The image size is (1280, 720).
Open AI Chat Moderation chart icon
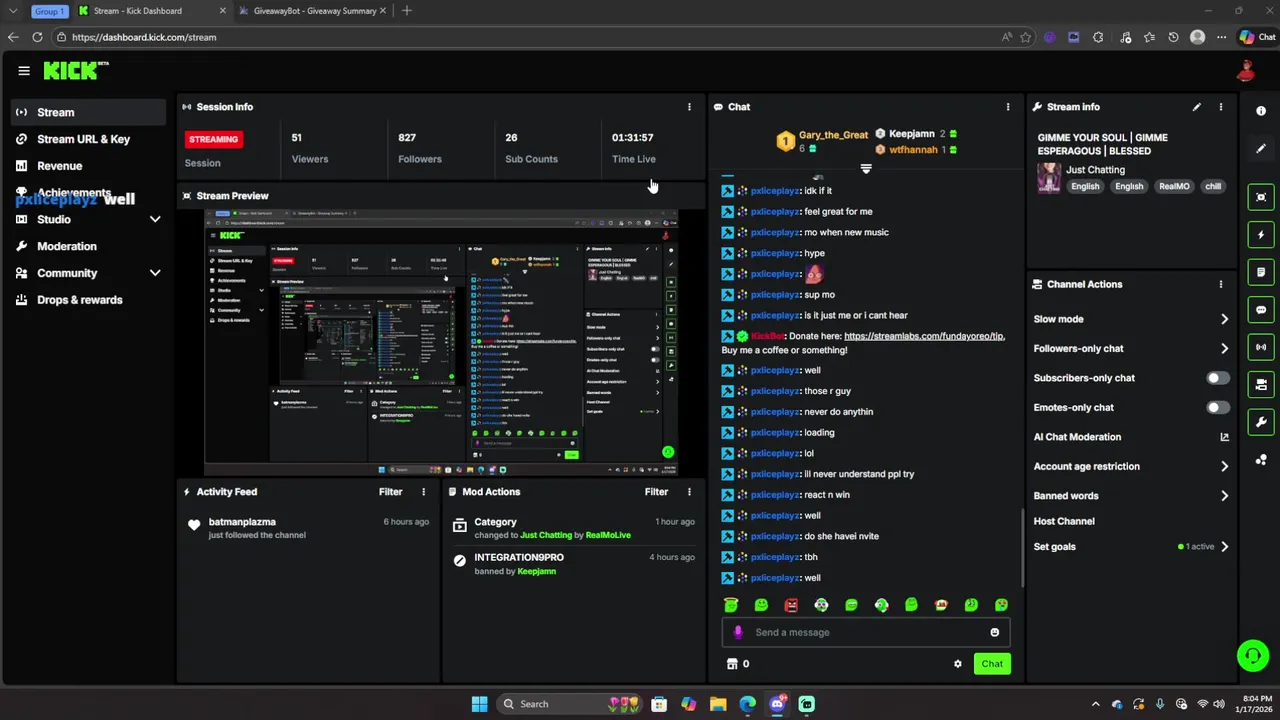pyautogui.click(x=1224, y=437)
